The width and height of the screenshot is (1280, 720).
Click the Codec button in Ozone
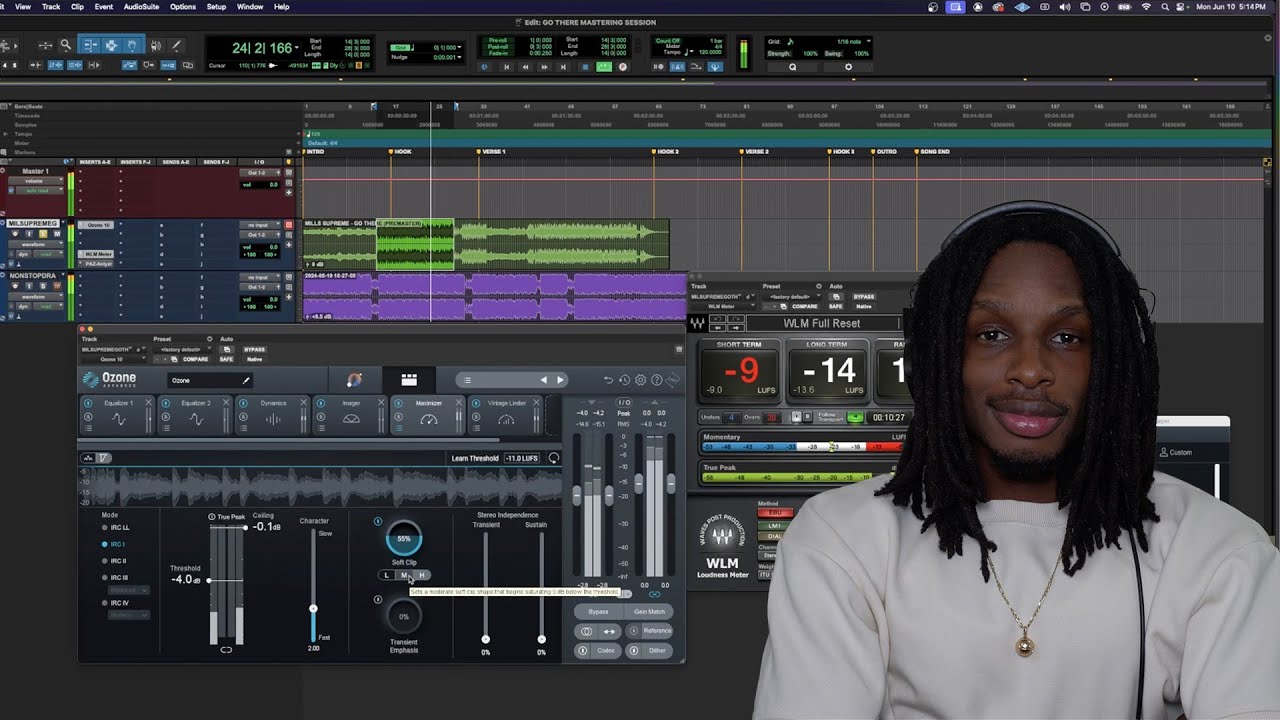point(598,650)
